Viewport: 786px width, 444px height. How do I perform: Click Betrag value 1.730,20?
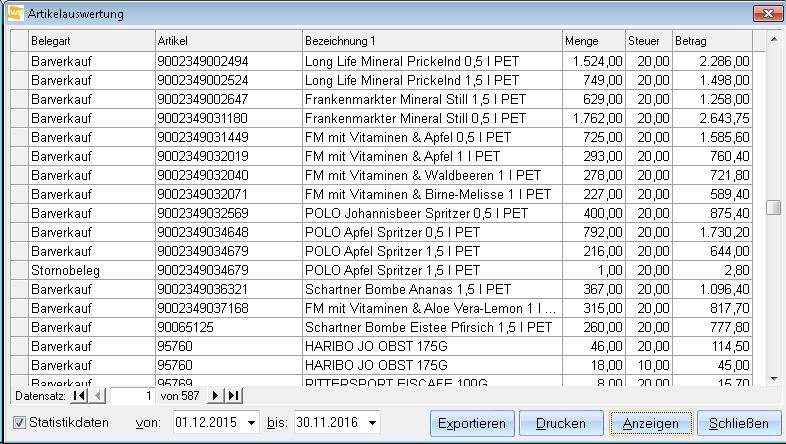click(724, 233)
